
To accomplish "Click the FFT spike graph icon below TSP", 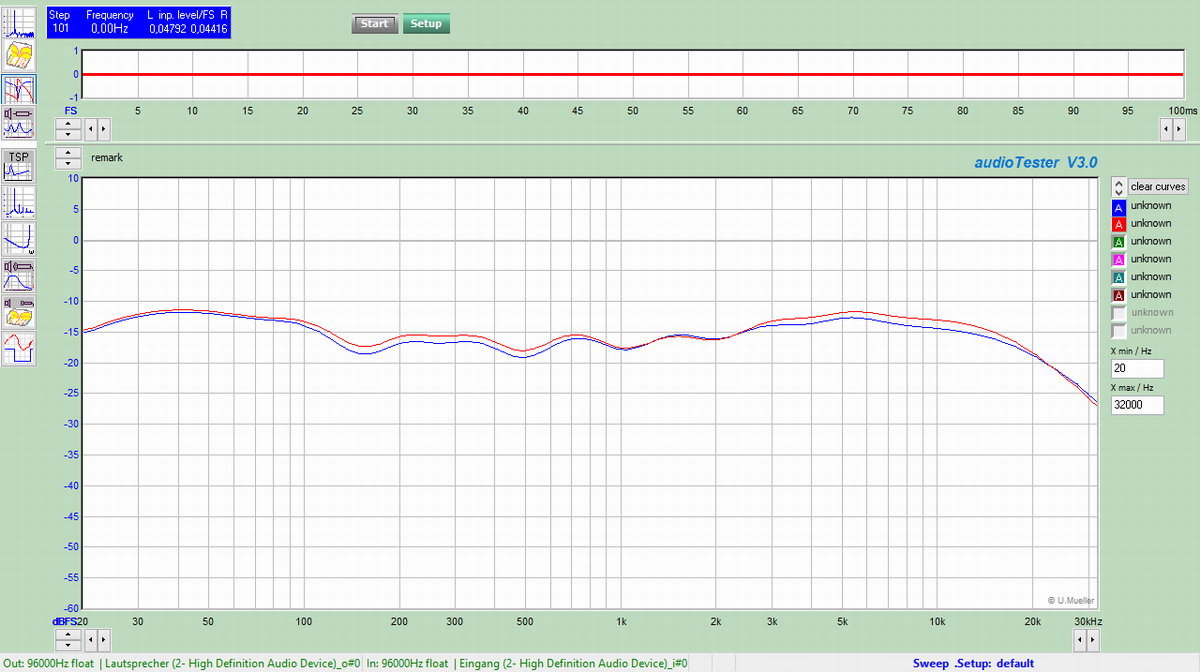I will coord(19,202).
